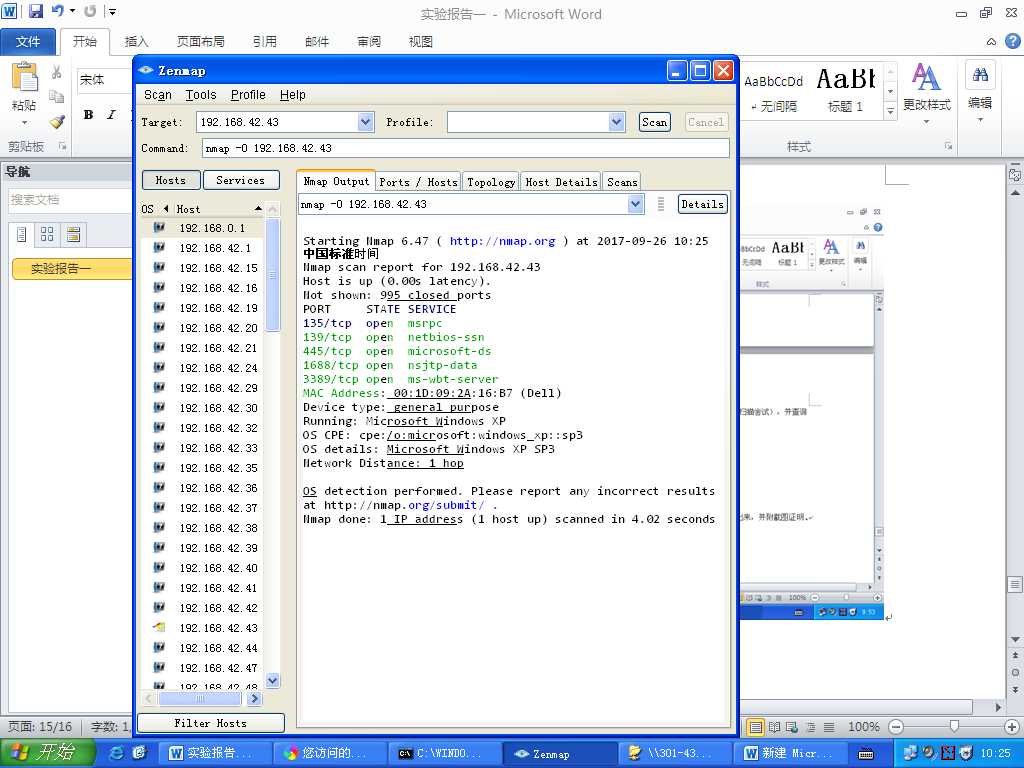The image size is (1024, 768).
Task: Select the 实验报告一 heading in navigation pane
Action: point(72,268)
